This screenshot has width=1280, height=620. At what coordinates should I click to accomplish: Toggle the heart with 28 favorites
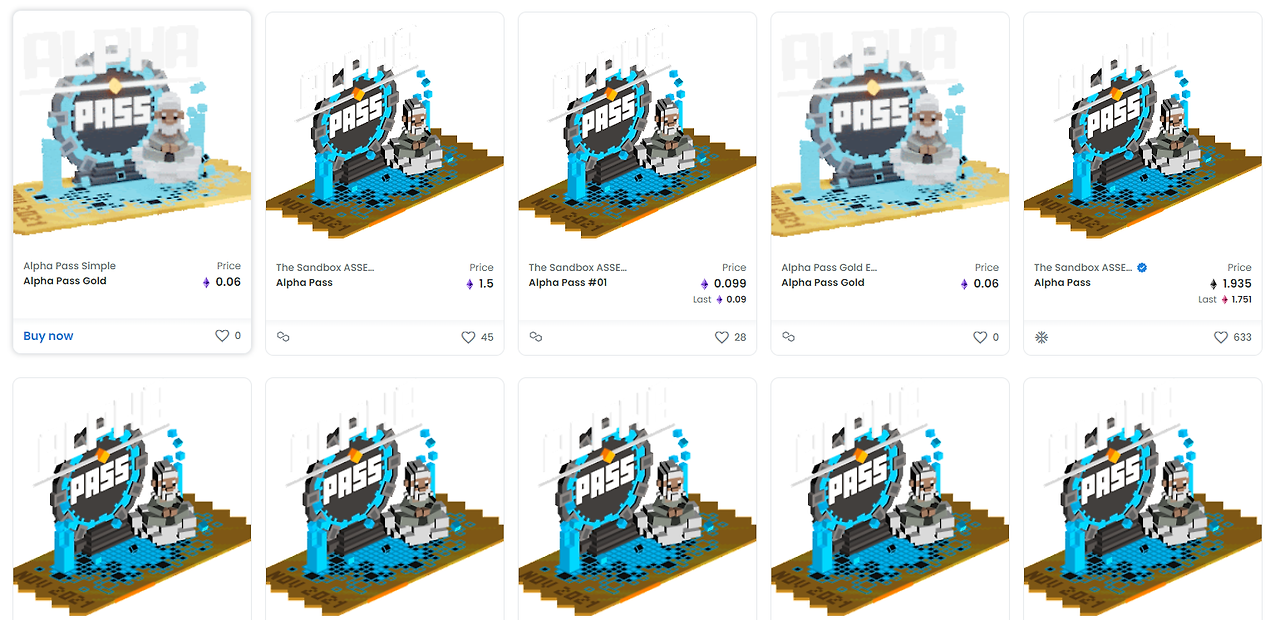pyautogui.click(x=721, y=337)
